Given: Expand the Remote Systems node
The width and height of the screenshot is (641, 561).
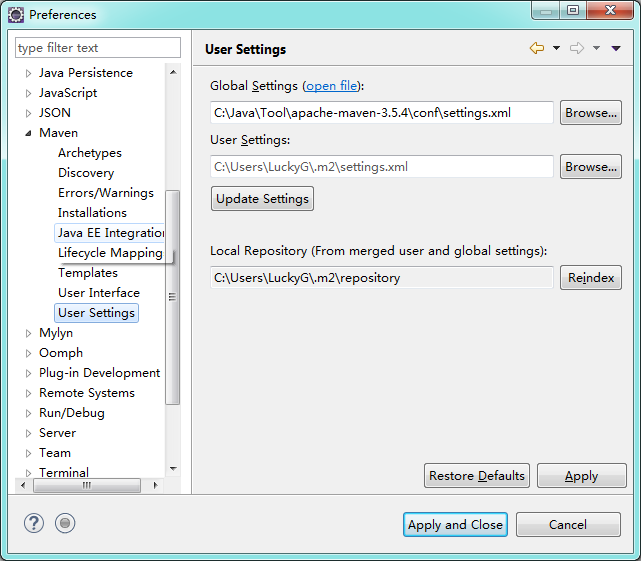Looking at the screenshot, I should click(28, 393).
